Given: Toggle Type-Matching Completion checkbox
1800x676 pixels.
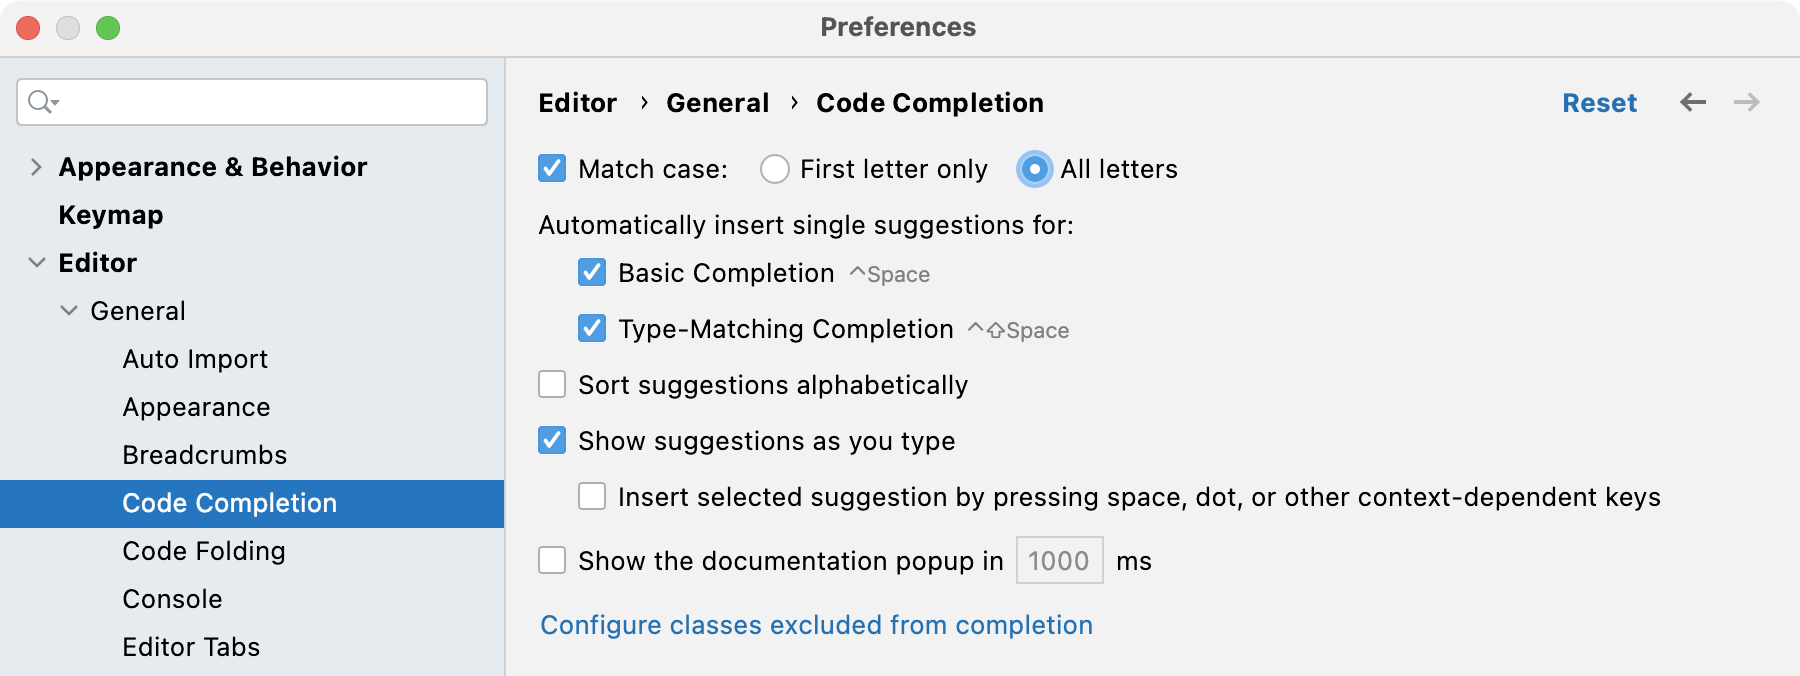Looking at the screenshot, I should (592, 328).
